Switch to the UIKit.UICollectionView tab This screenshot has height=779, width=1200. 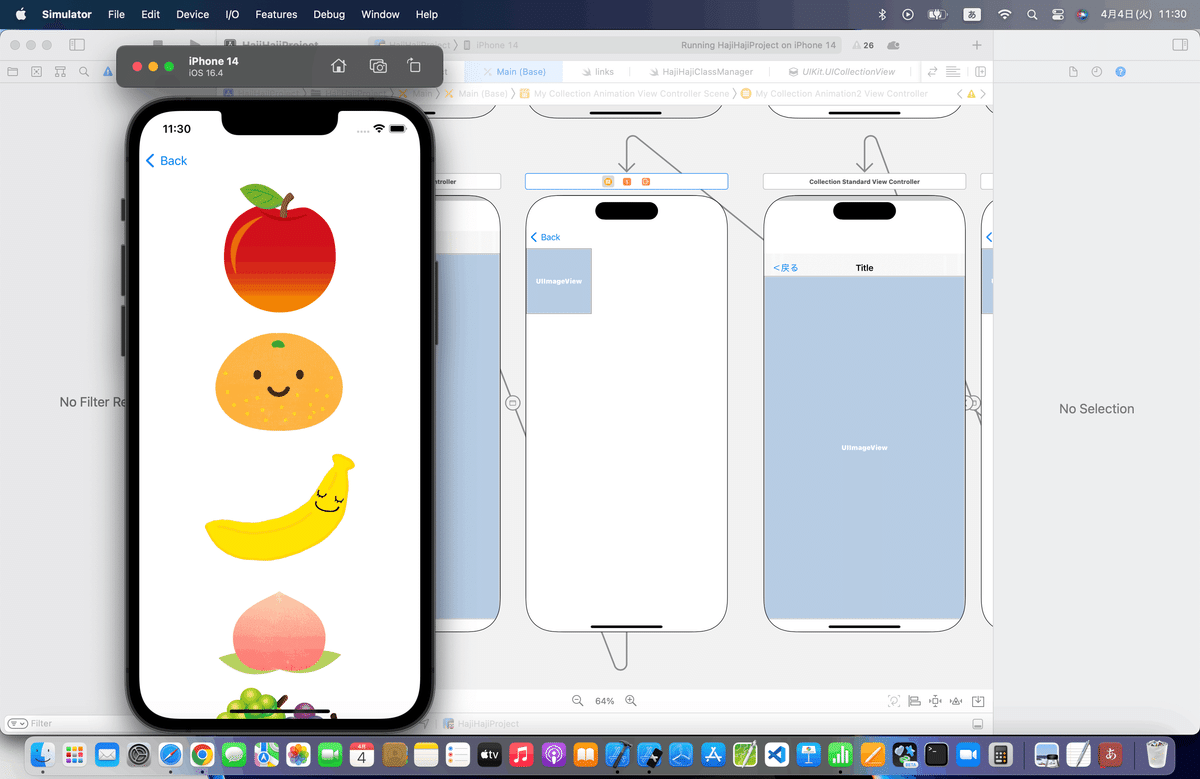[x=841, y=72]
